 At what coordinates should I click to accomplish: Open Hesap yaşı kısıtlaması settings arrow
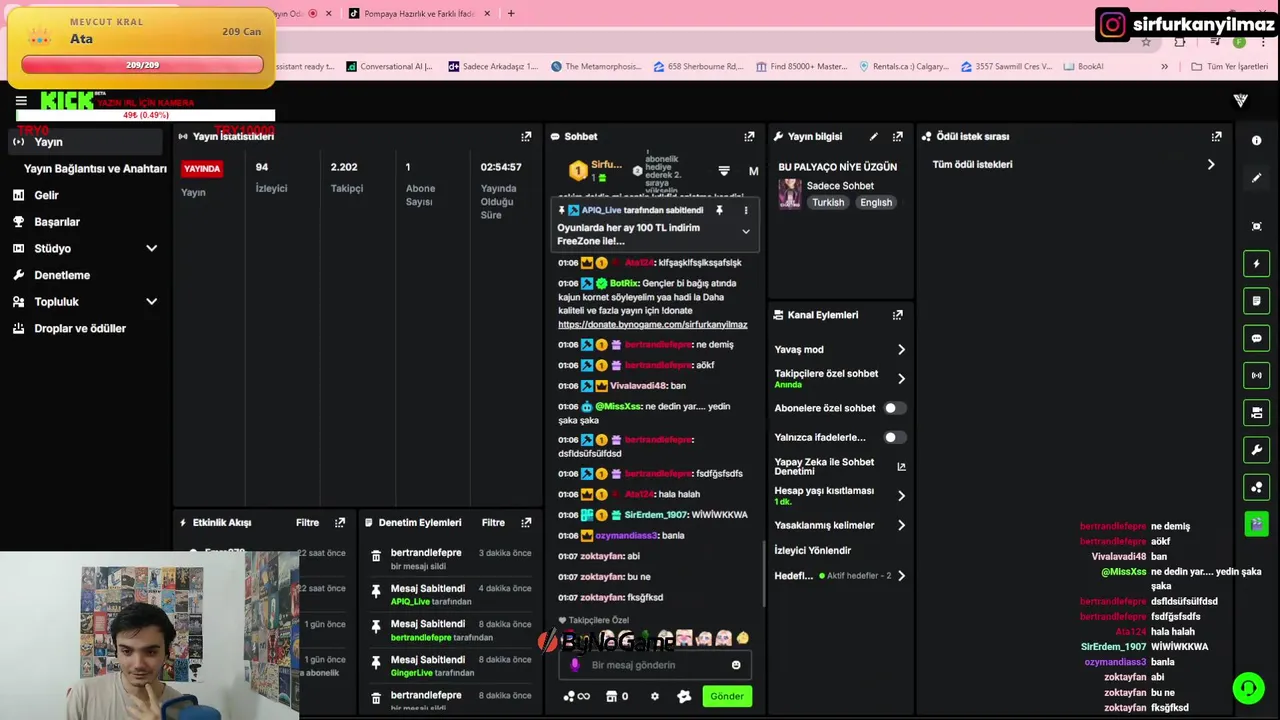[x=901, y=495]
